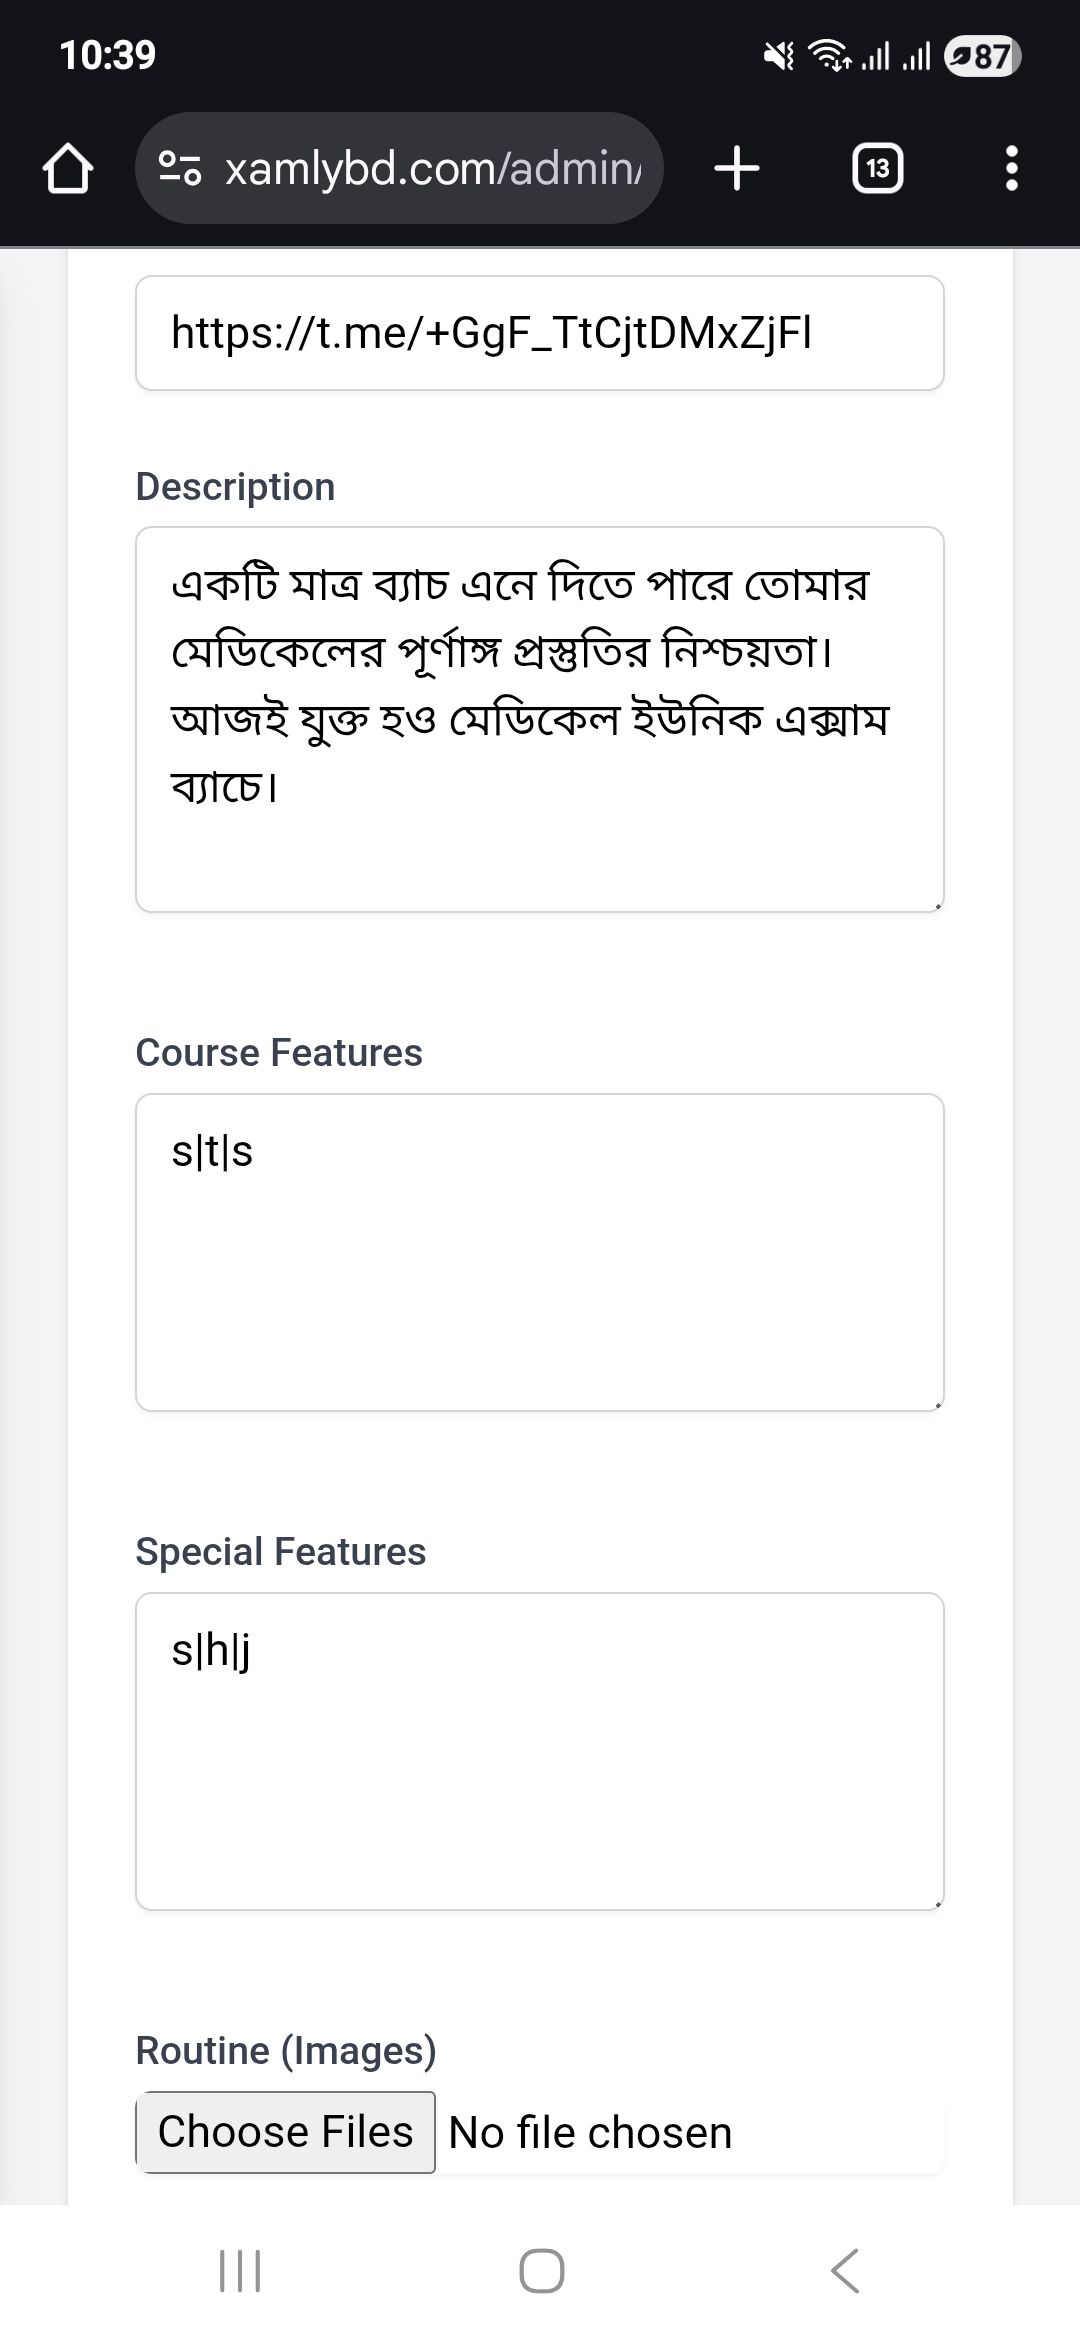Click inside the Description text area
This screenshot has width=1080, height=2340.
point(540,719)
